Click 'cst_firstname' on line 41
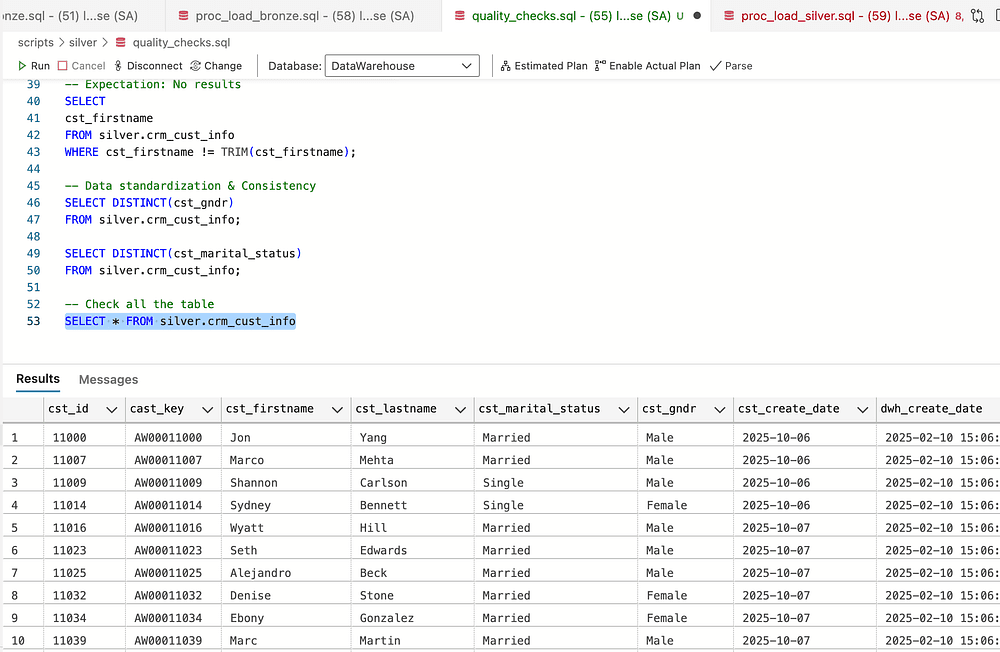The image size is (1000, 652). coord(108,118)
